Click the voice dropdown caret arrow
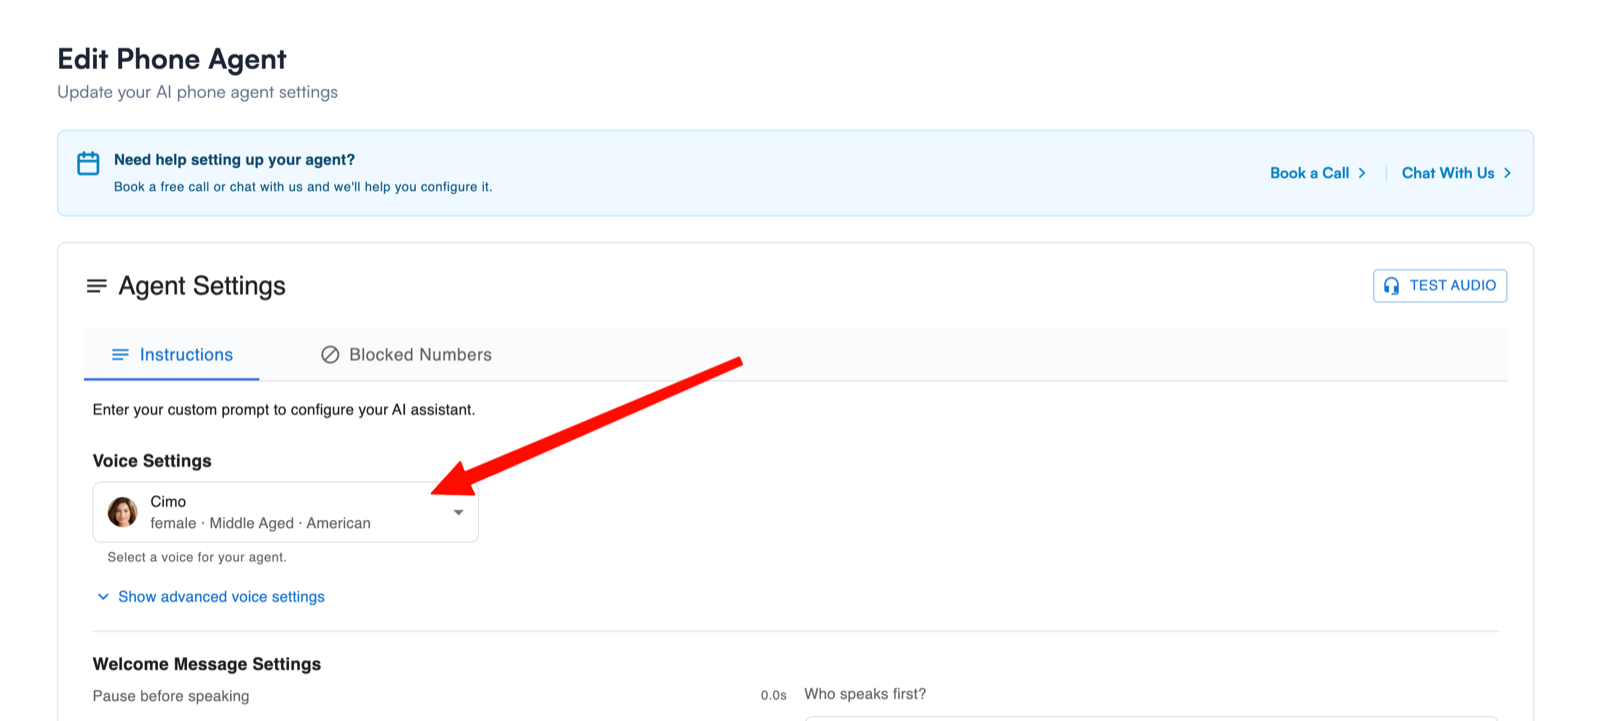Image resolution: width=1600 pixels, height=721 pixels. [458, 513]
